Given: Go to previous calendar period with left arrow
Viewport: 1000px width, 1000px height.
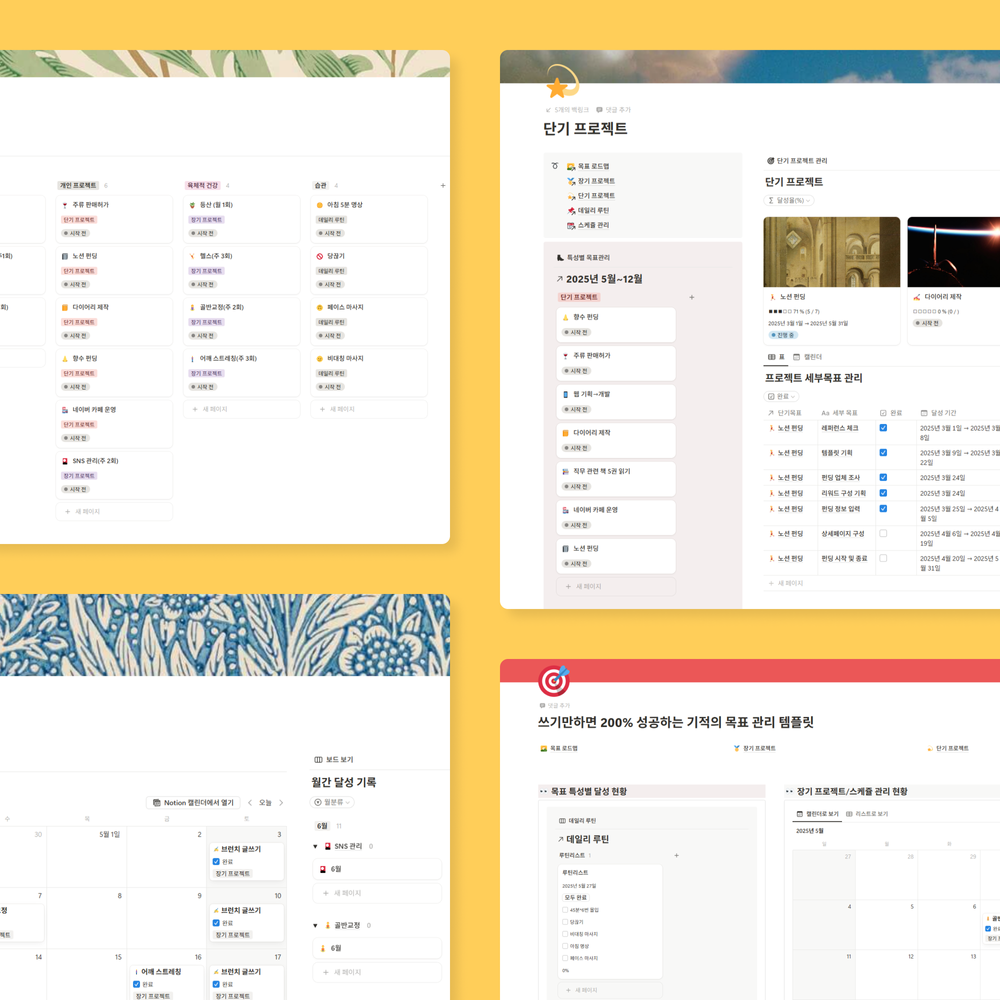Looking at the screenshot, I should pos(250,803).
